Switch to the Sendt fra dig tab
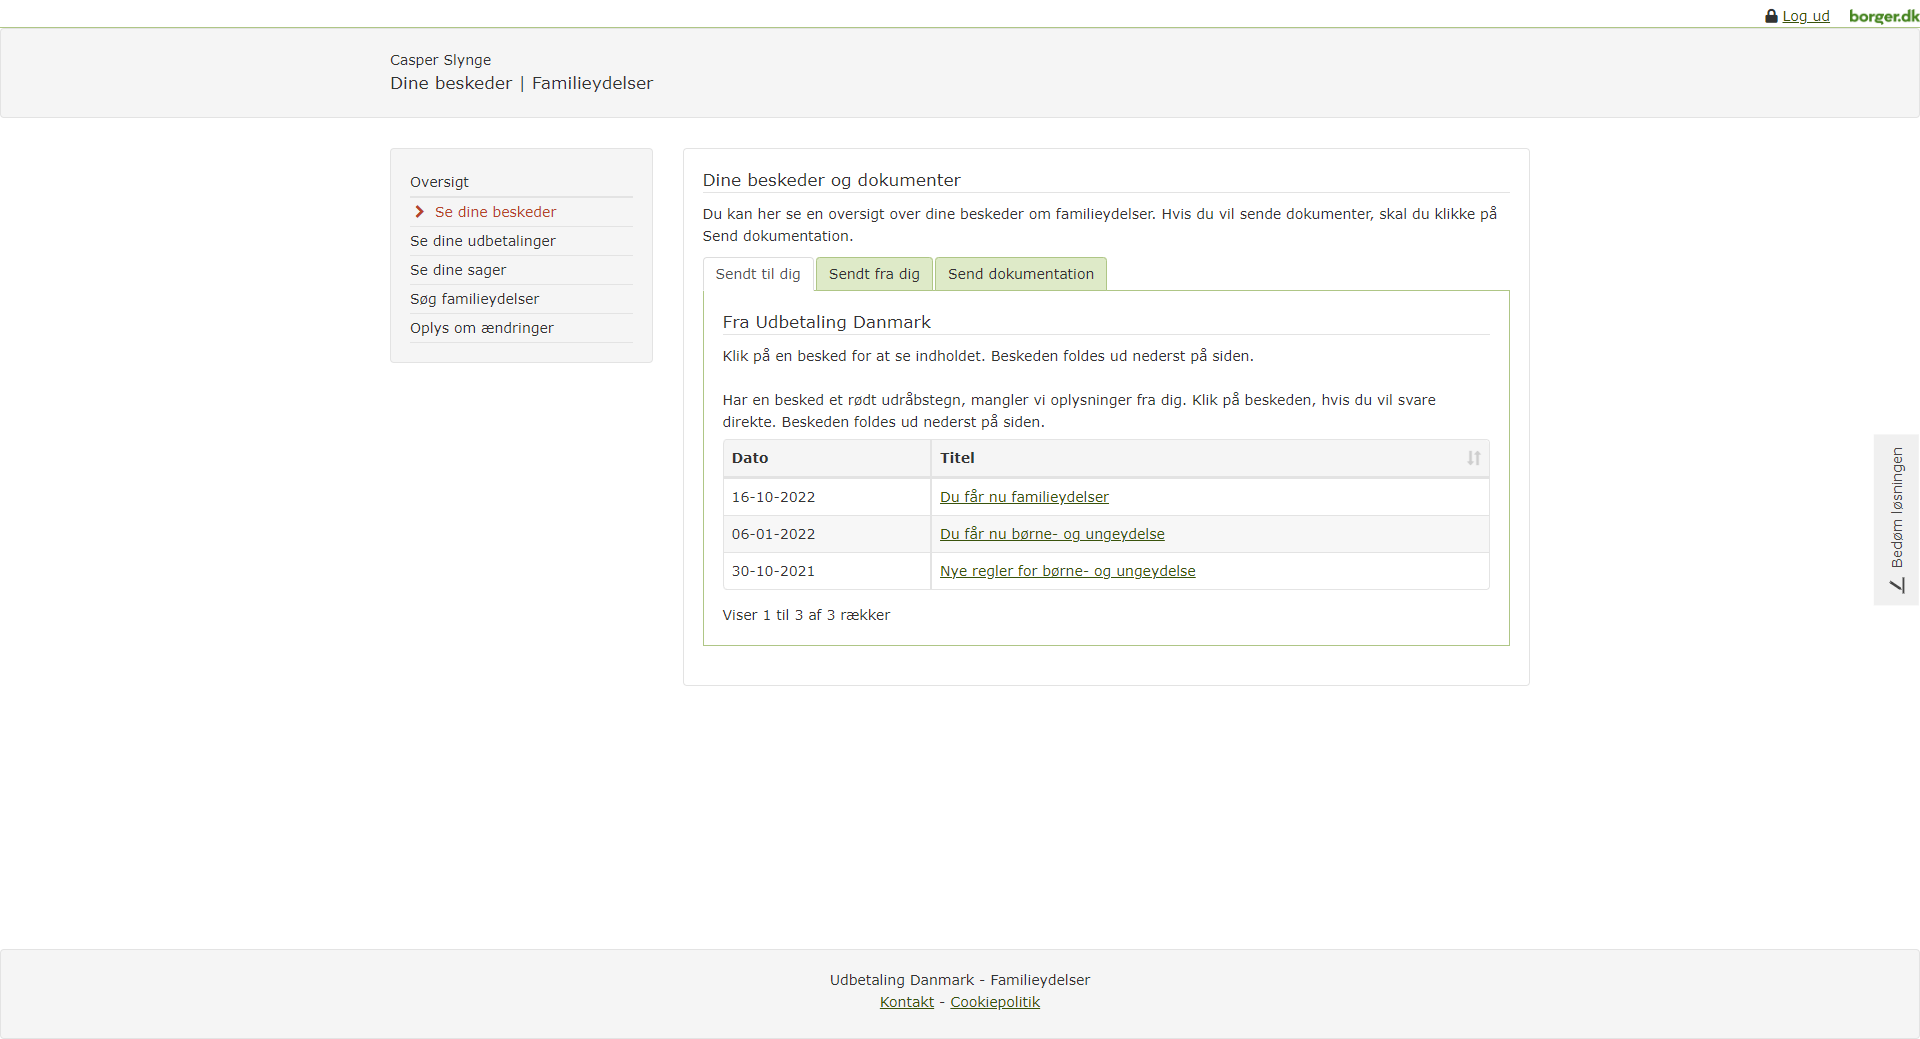1920x1039 pixels. tap(873, 274)
